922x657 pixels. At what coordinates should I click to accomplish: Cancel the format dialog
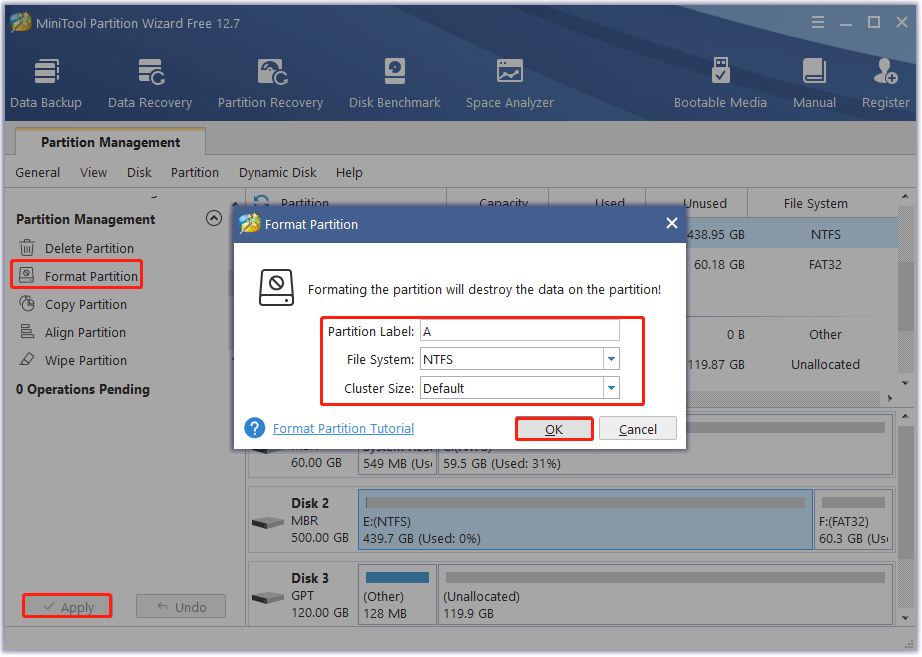click(637, 429)
